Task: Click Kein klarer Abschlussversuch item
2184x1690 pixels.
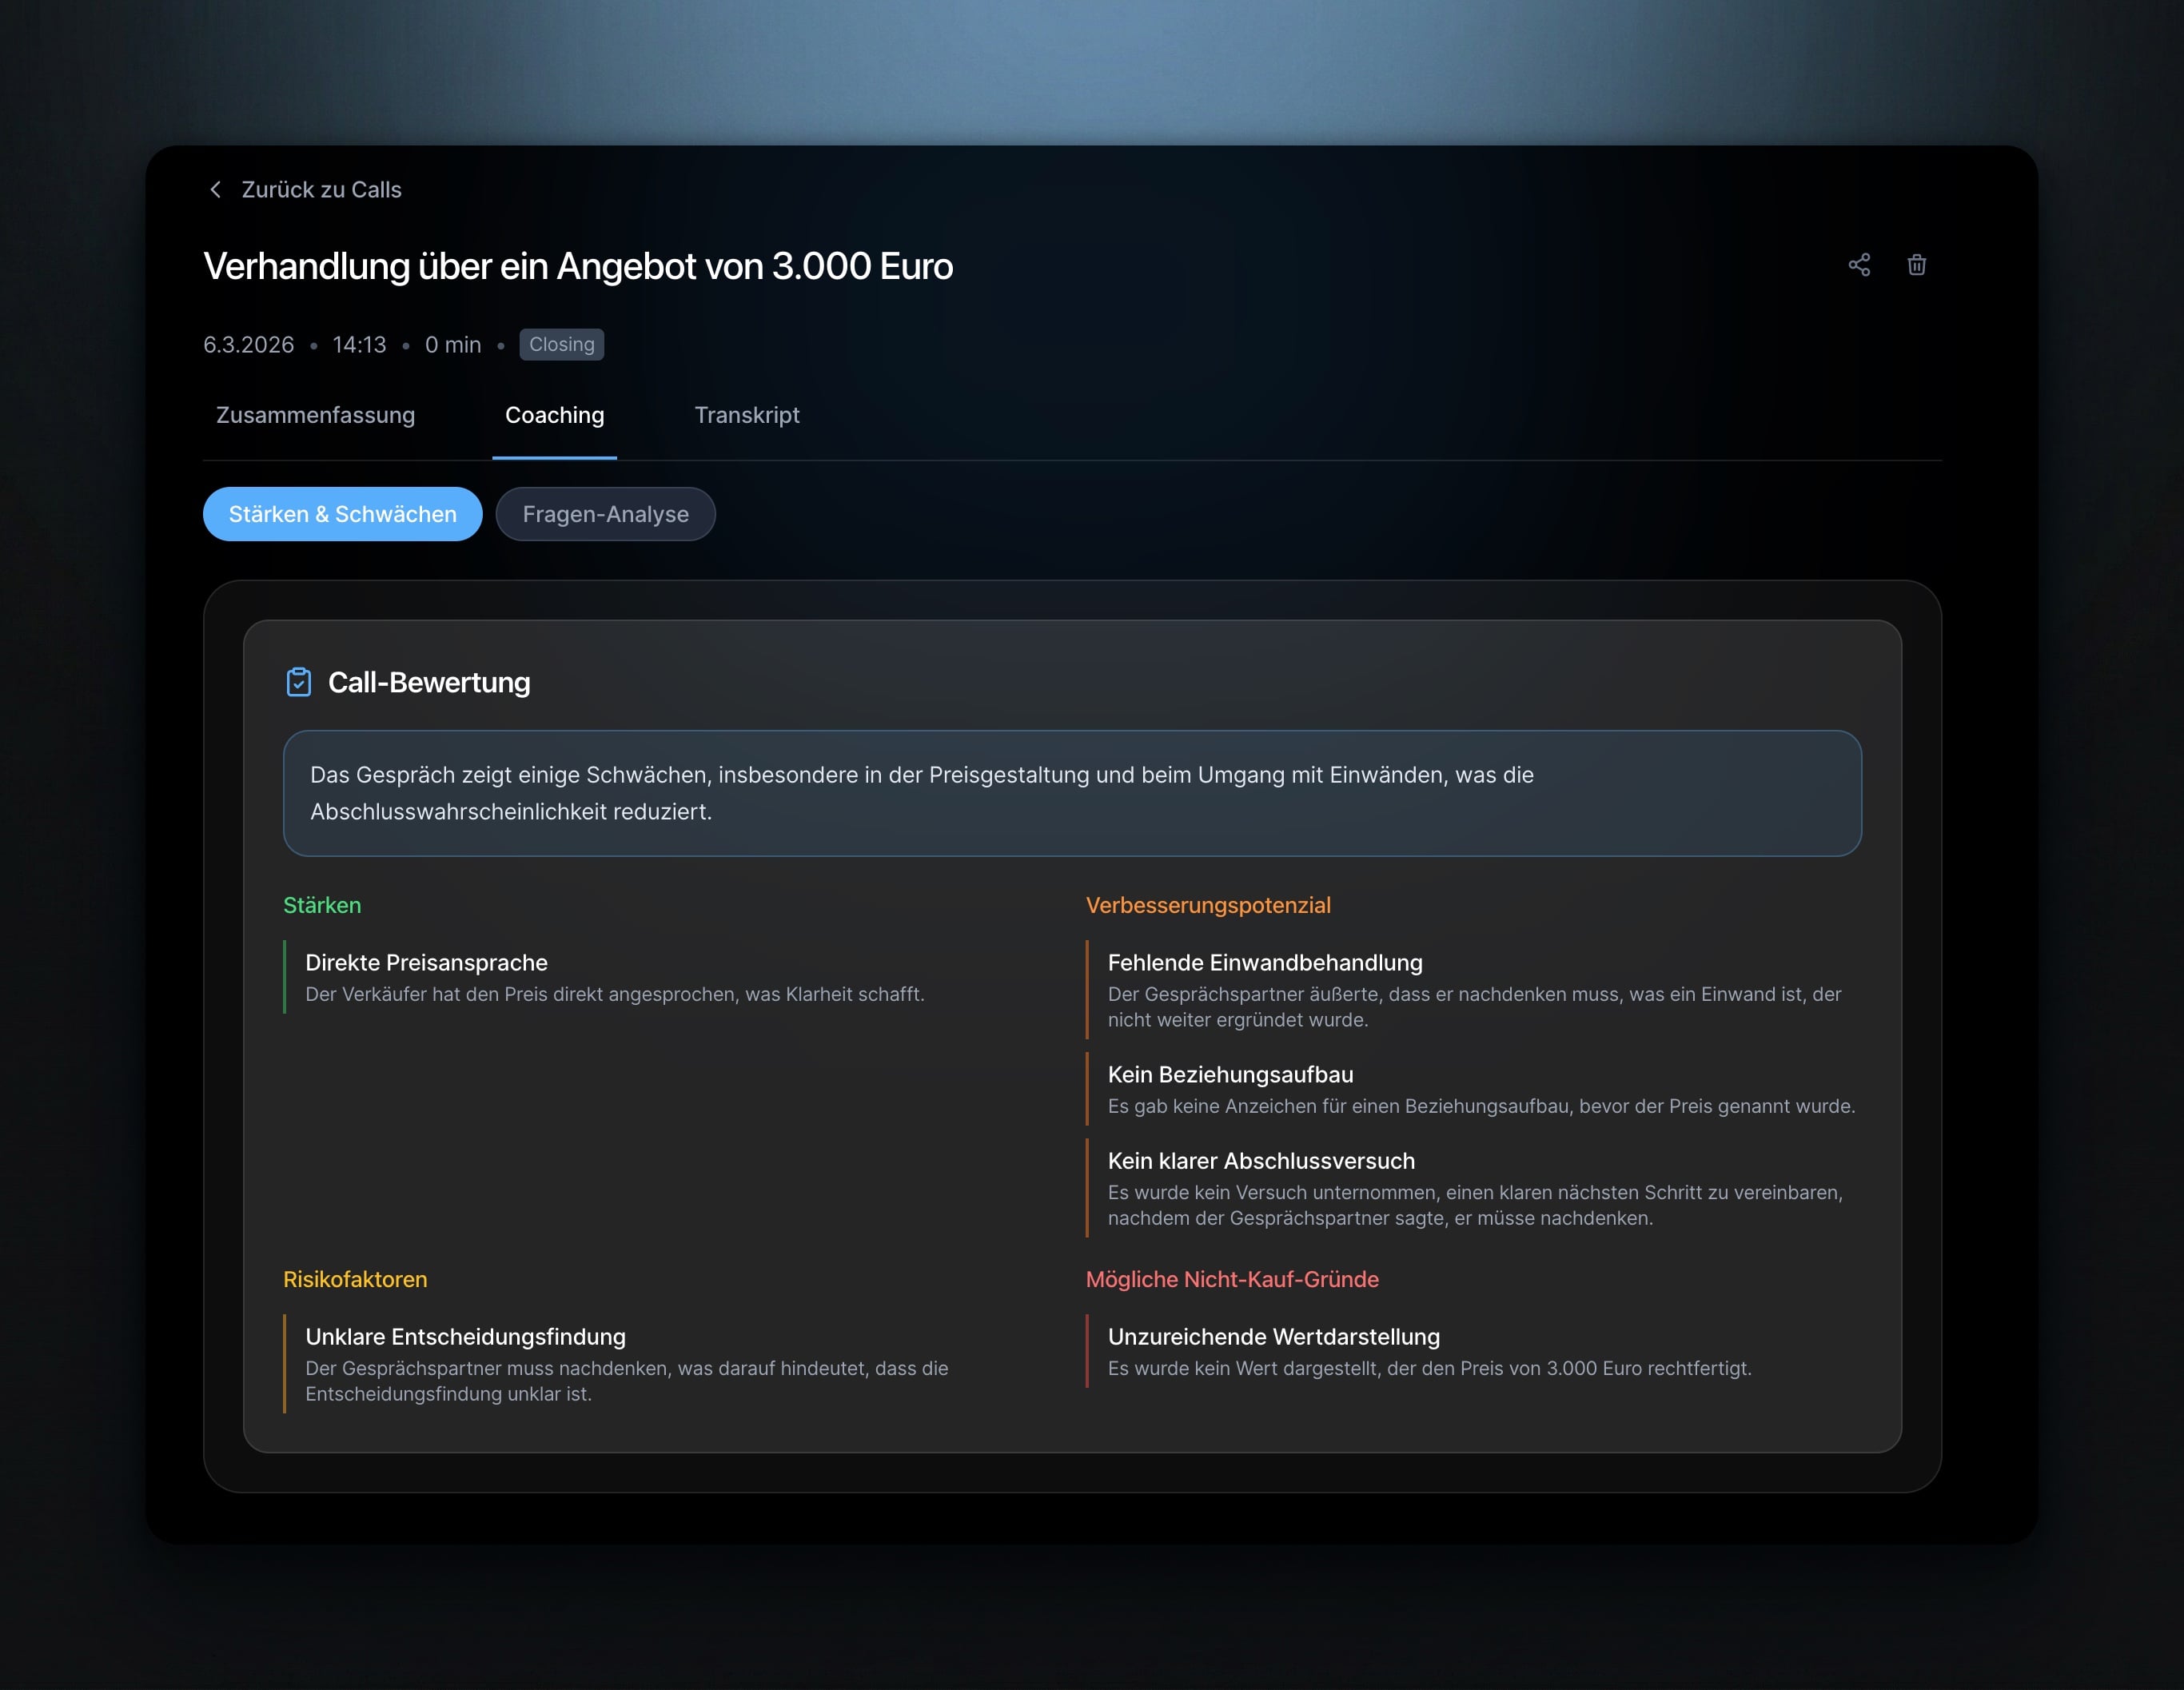Action: coord(1474,1188)
